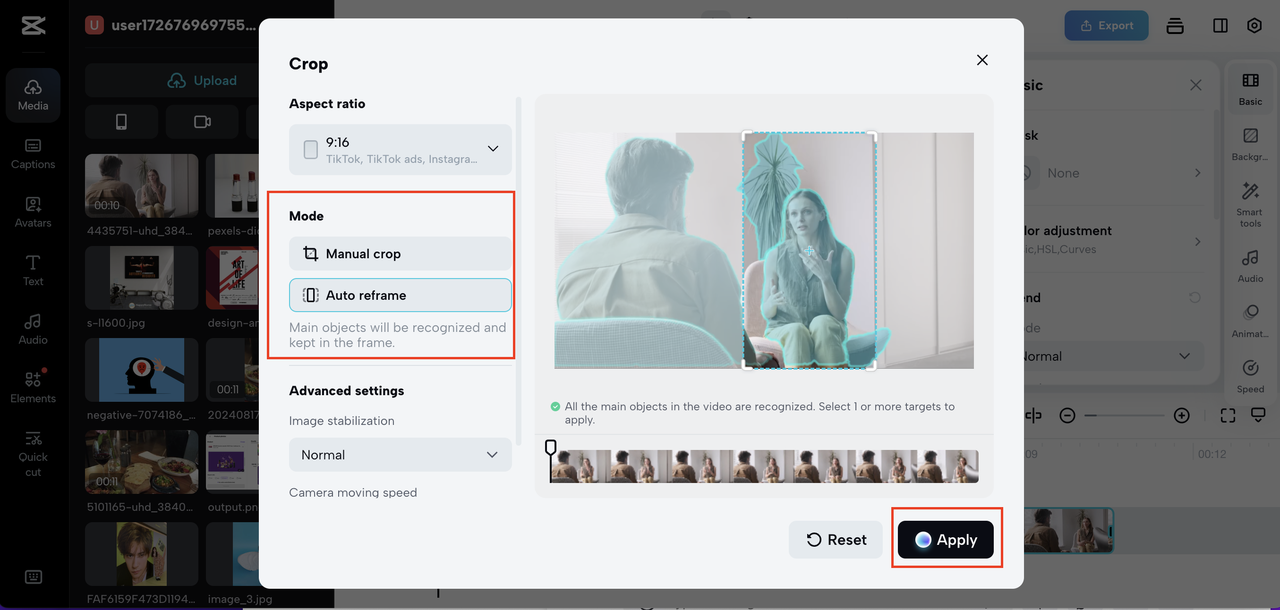Click the user workspace avatar icon

94,25
